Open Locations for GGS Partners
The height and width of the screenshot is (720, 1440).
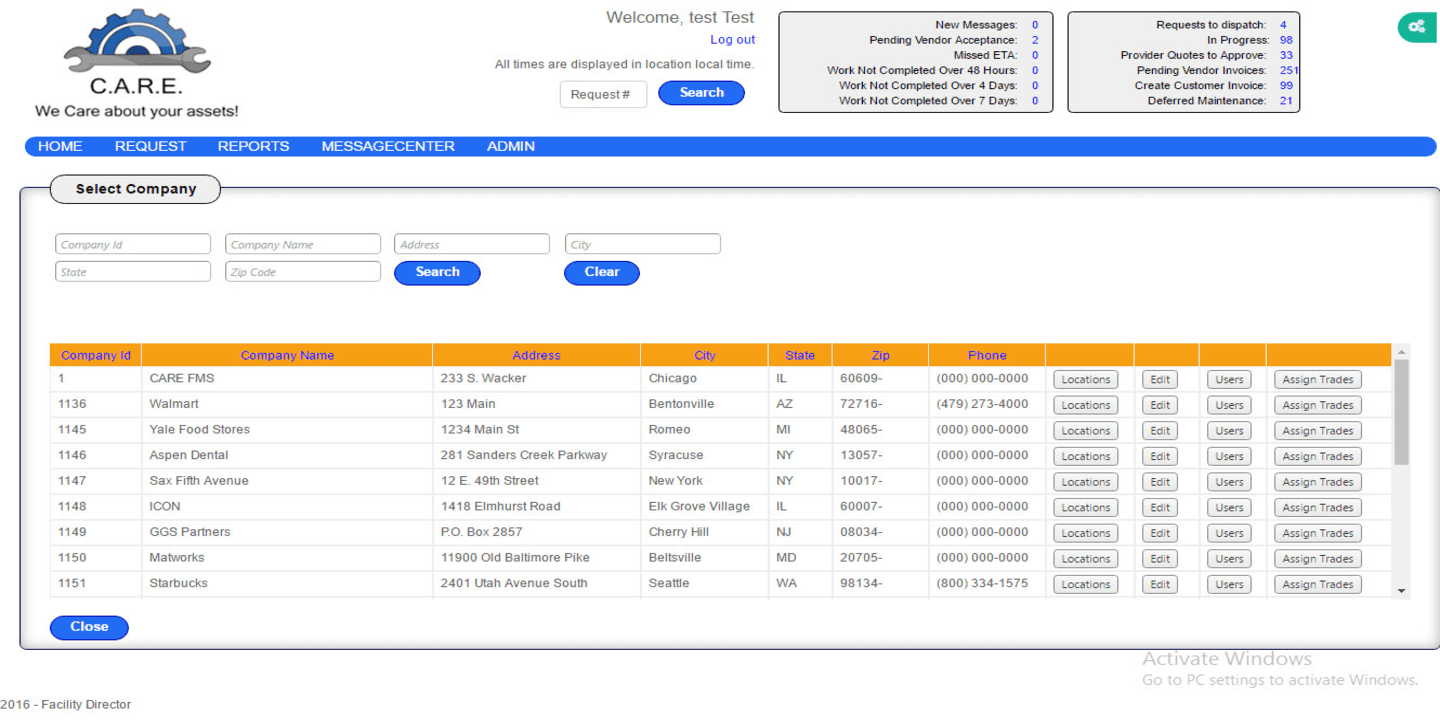1086,533
